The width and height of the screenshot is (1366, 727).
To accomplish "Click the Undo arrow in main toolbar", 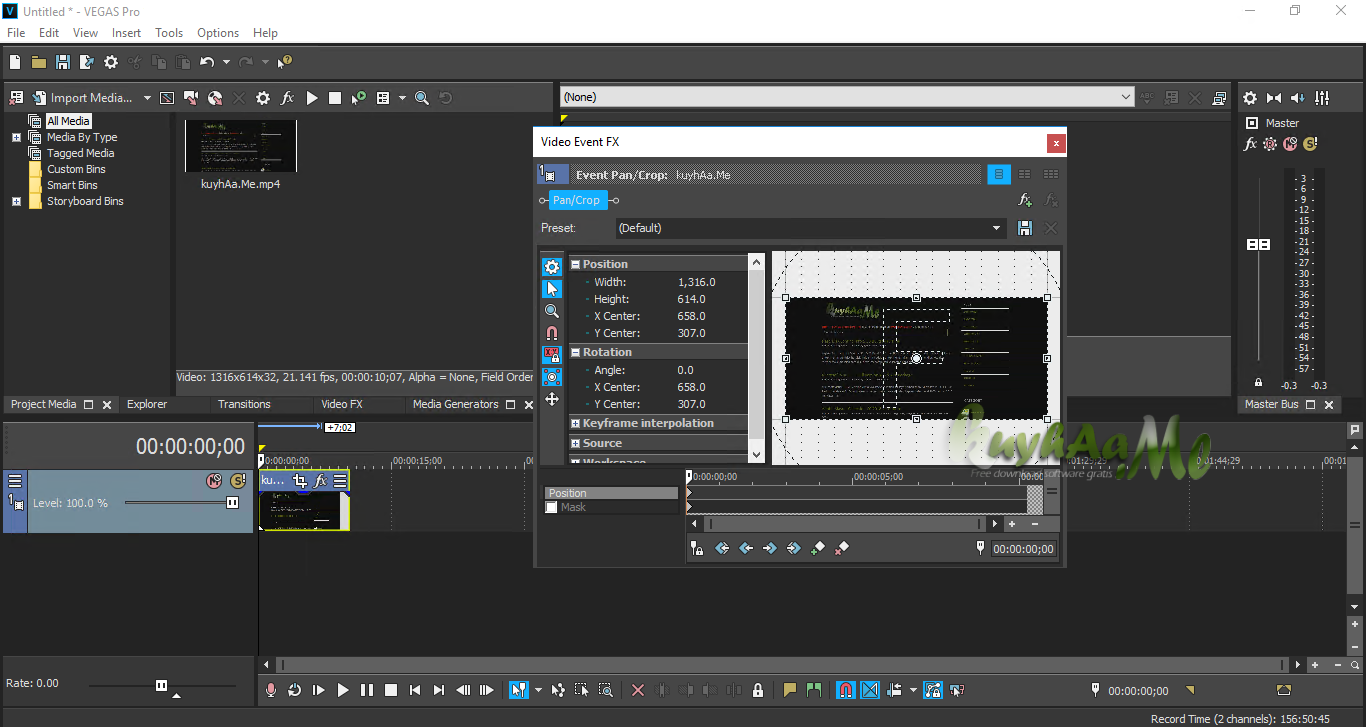I will [206, 62].
